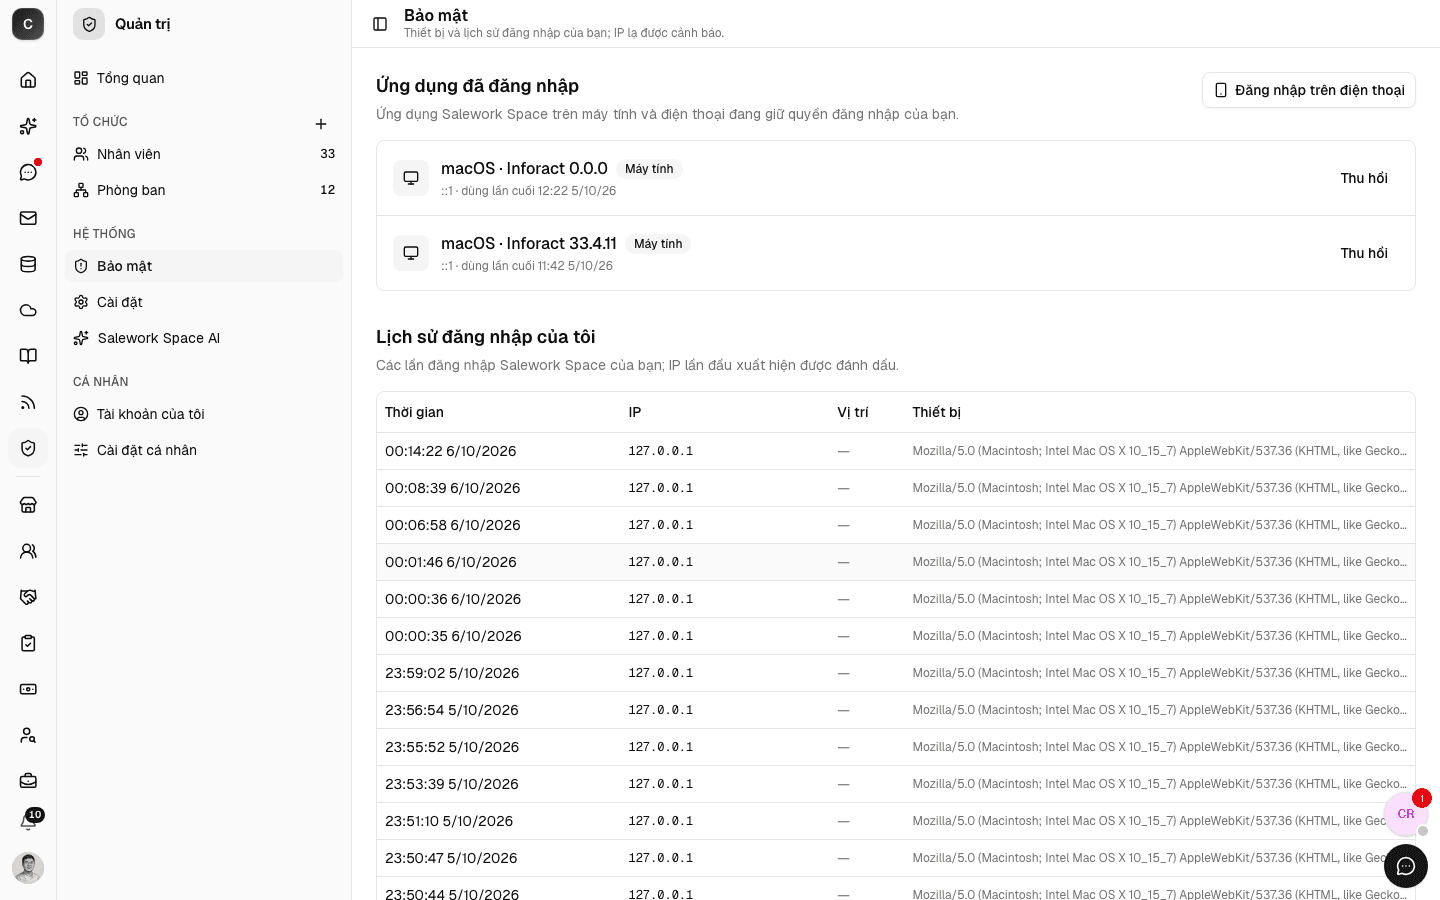Open Cài đặt under HỆ THỐNG
Image resolution: width=1440 pixels, height=900 pixels.
[204, 302]
